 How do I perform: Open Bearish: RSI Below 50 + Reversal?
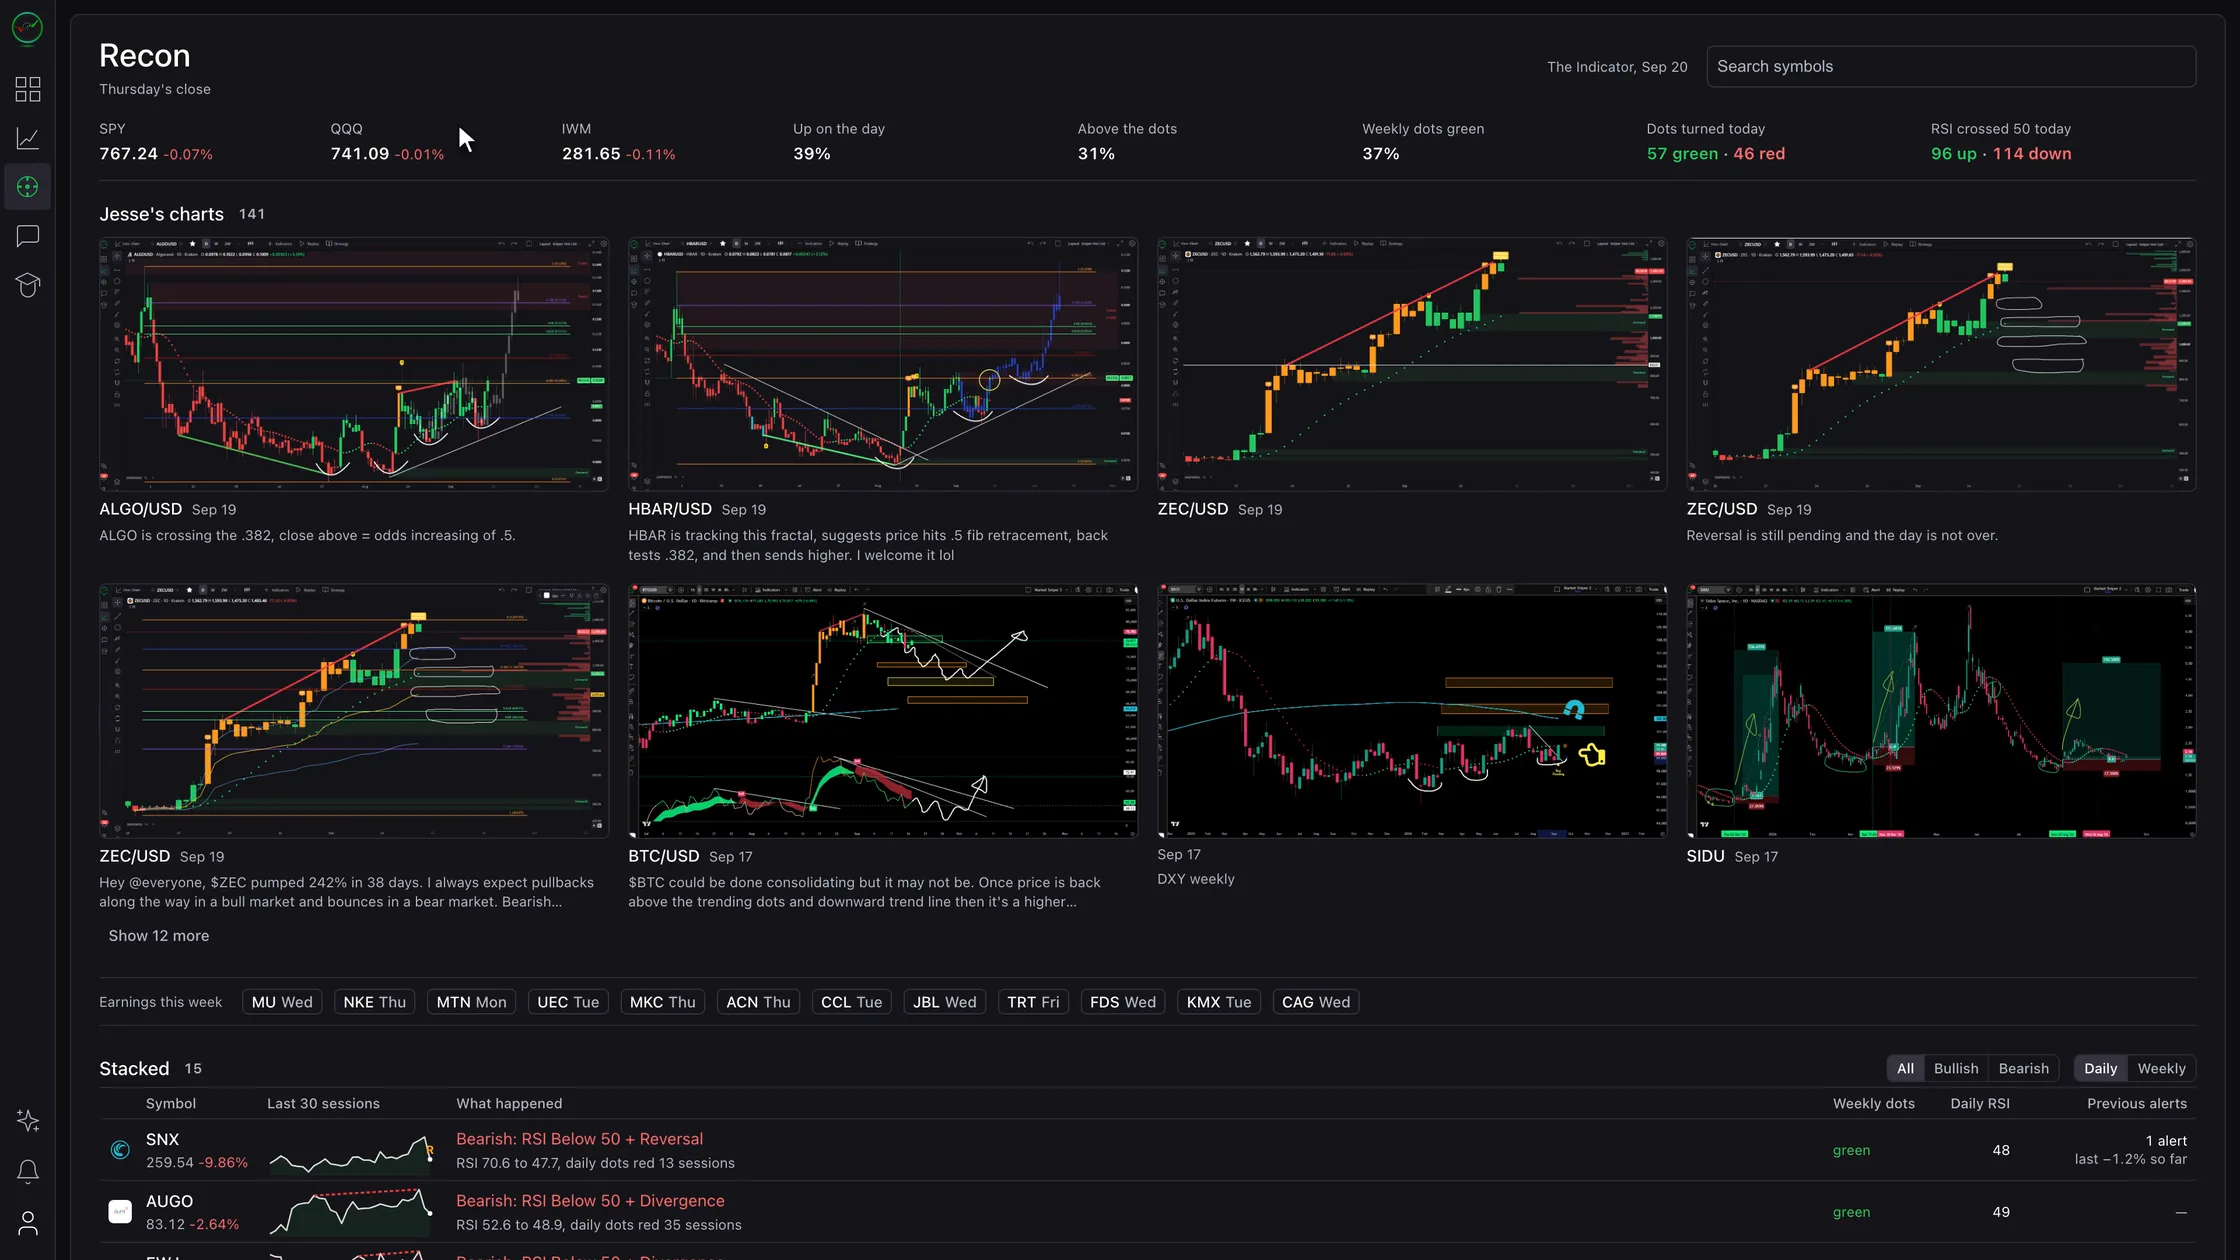tap(580, 1139)
